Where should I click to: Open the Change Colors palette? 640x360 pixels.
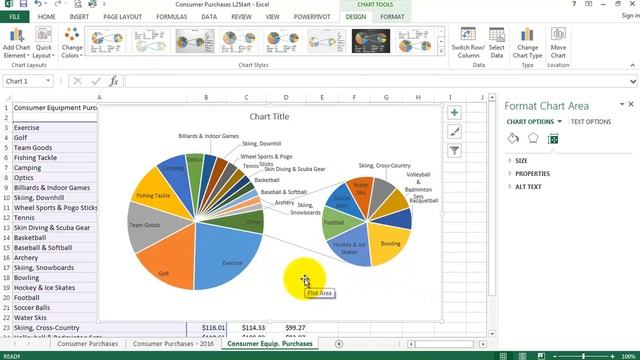coord(72,43)
